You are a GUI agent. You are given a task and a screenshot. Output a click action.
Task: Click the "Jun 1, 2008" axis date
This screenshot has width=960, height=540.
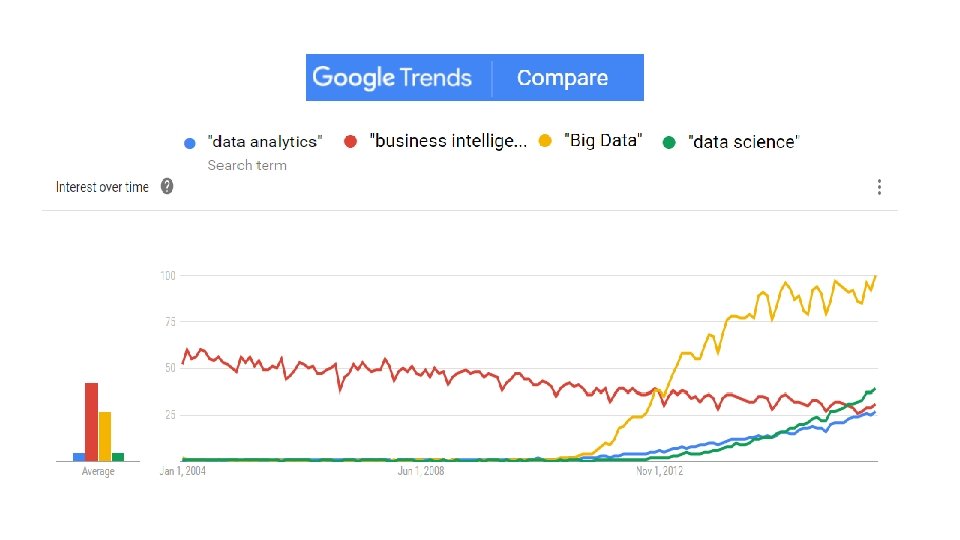click(420, 471)
